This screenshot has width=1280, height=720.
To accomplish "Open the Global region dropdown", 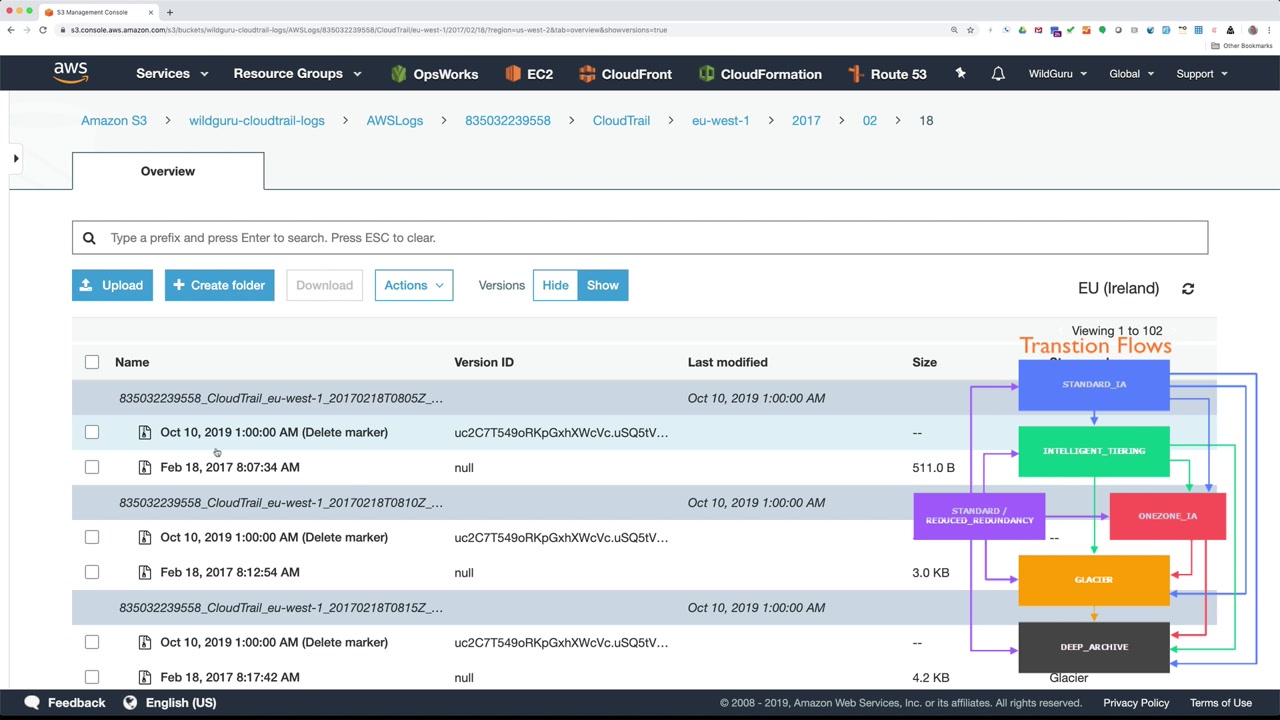I will (x=1131, y=74).
